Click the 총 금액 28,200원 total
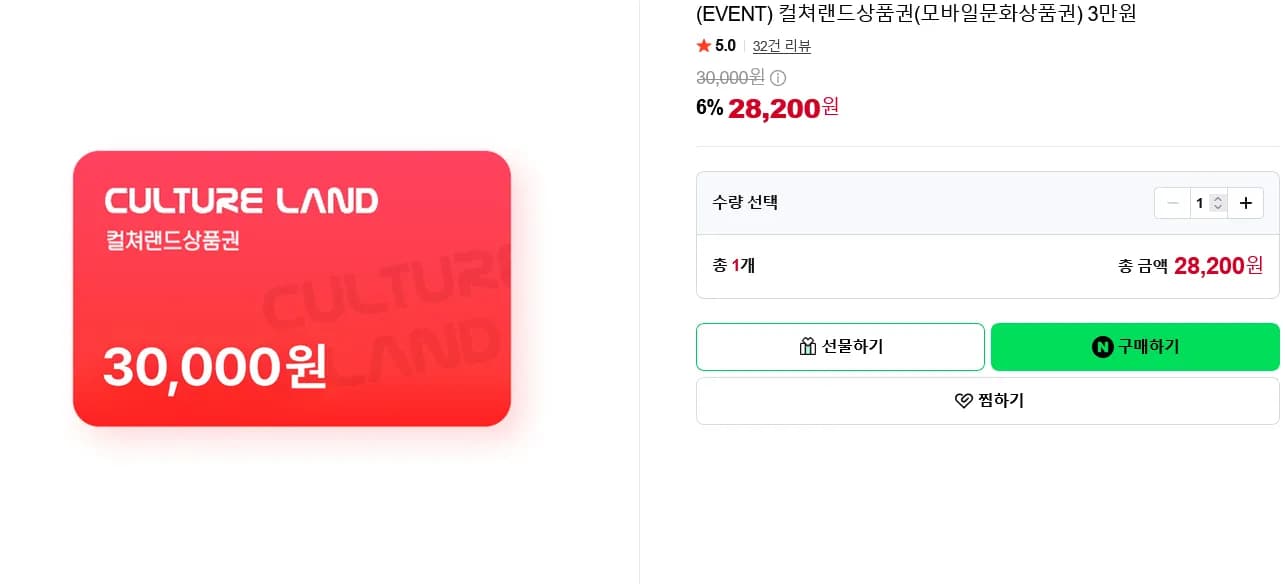 pos(1191,266)
